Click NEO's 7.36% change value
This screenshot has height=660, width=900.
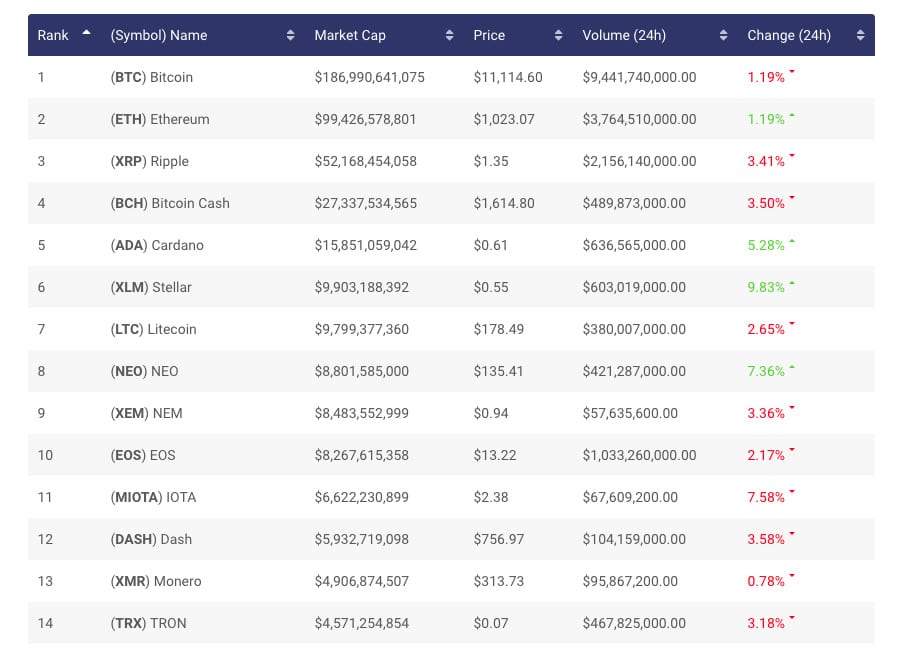[766, 371]
